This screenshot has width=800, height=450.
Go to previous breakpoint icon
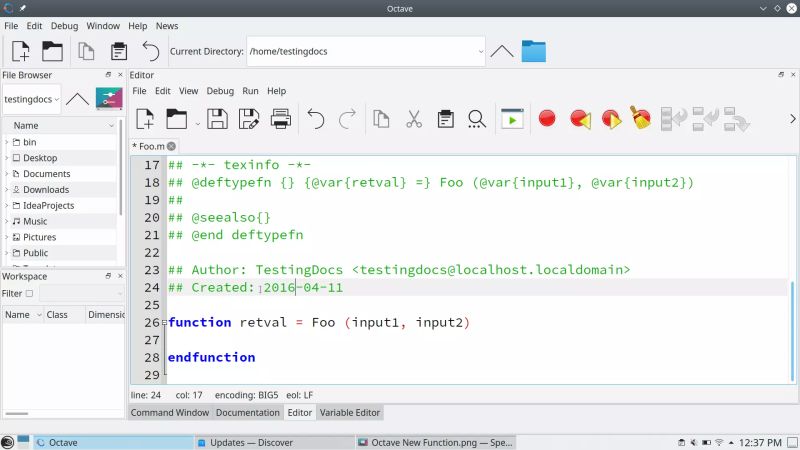coord(580,119)
